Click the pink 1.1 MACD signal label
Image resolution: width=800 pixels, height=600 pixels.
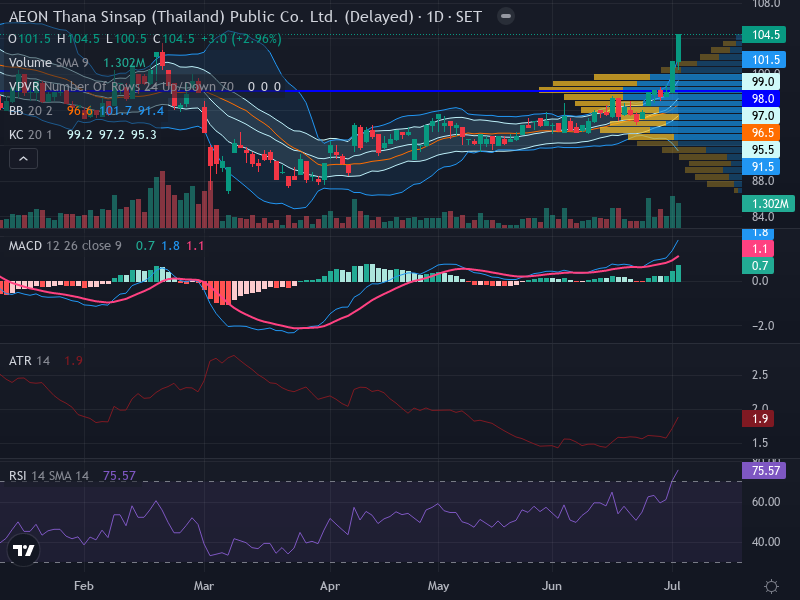[758, 249]
